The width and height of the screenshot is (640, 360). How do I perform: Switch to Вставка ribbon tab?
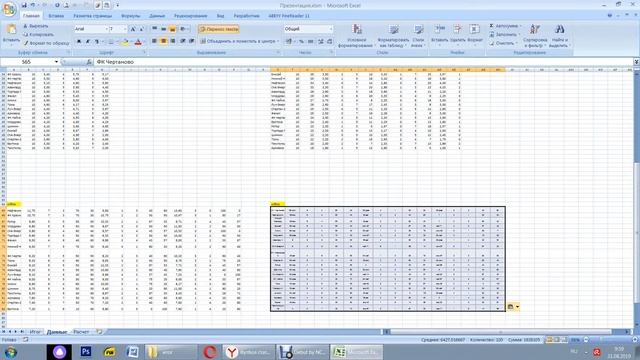pyautogui.click(x=56, y=16)
